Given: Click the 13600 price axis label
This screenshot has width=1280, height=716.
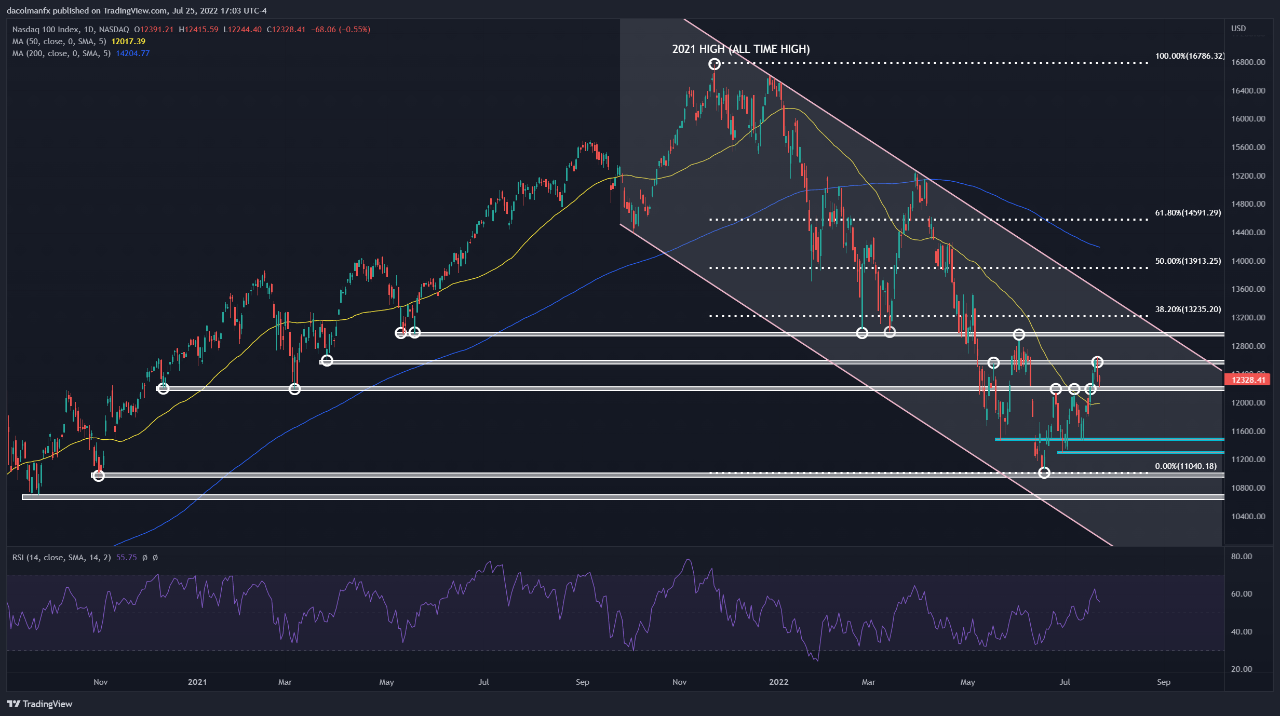Looking at the screenshot, I should pyautogui.click(x=1246, y=290).
